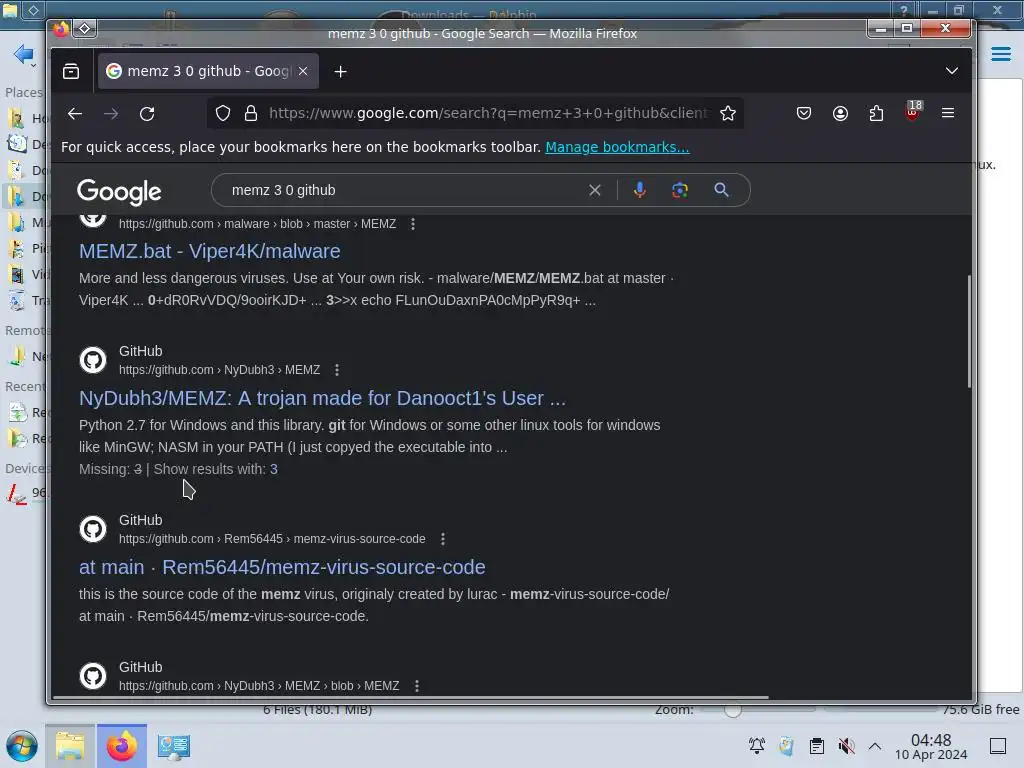The image size is (1024, 768).
Task: Reload the Google search page
Action: (147, 114)
